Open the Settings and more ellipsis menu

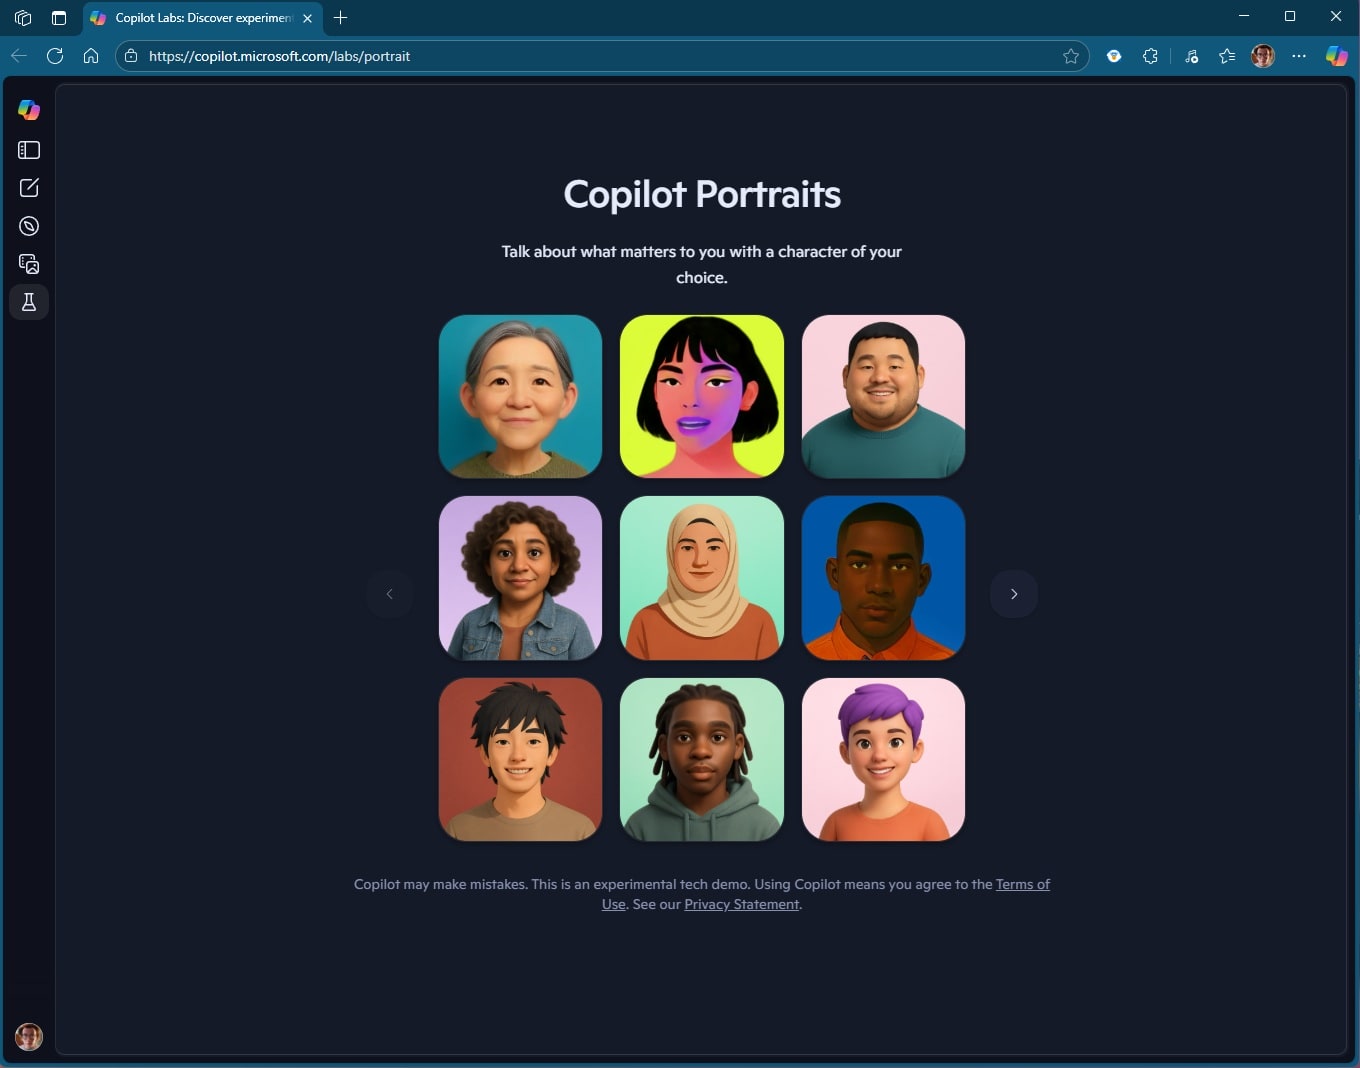1299,56
